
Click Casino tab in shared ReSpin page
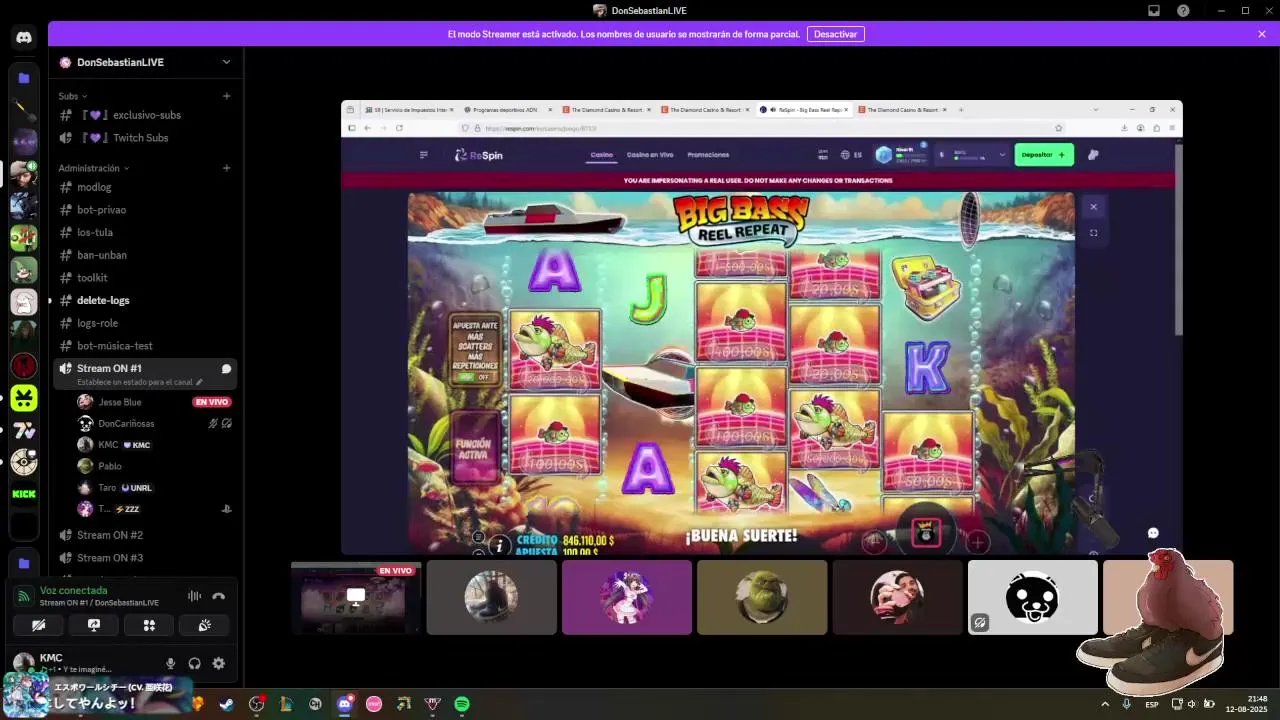(x=601, y=155)
